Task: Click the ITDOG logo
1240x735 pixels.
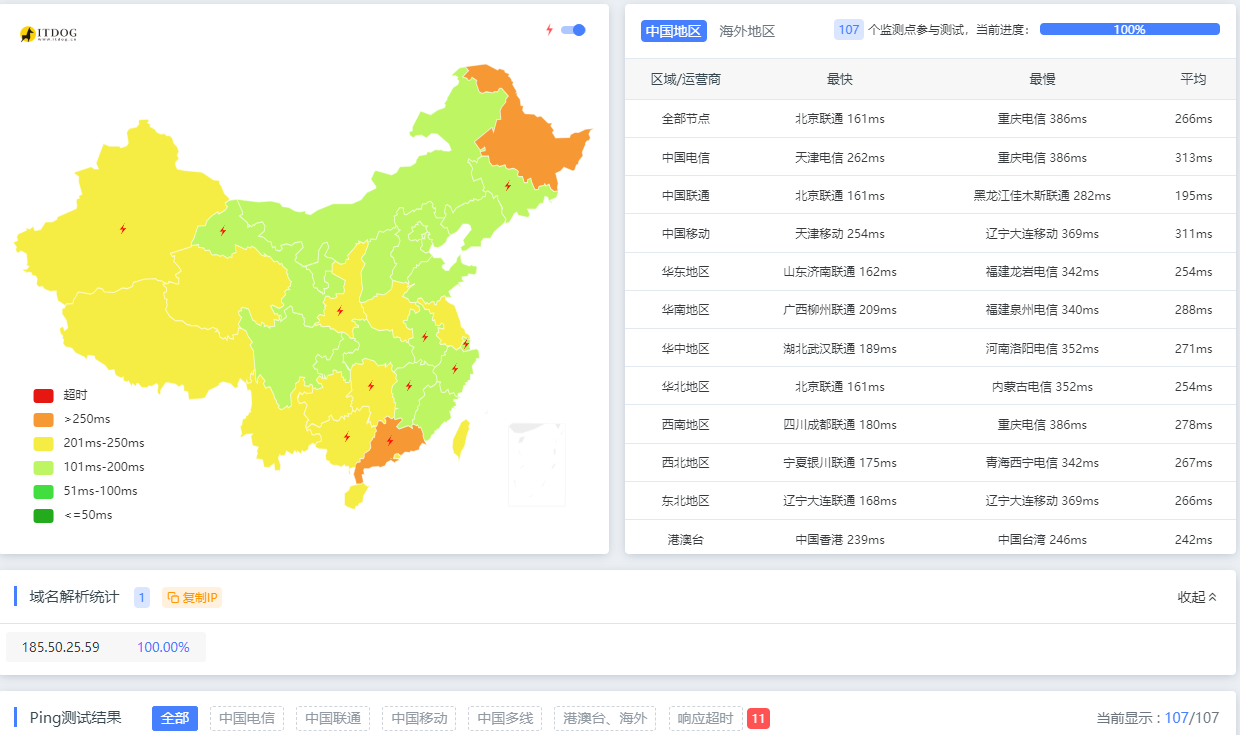Action: 48,34
